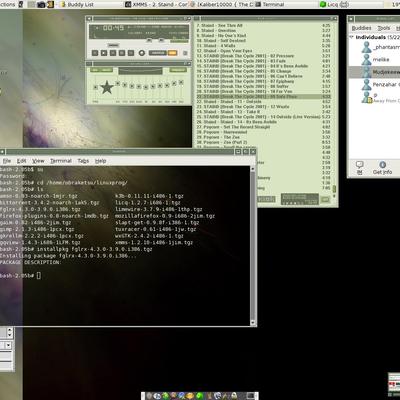This screenshot has height=400, width=400.
Task: Open the View menu in Terminal
Action: [x=38, y=161]
